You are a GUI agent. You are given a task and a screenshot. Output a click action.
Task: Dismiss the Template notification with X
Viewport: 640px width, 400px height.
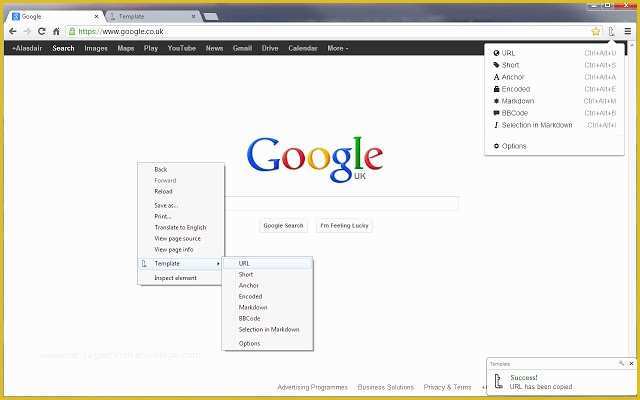point(631,363)
